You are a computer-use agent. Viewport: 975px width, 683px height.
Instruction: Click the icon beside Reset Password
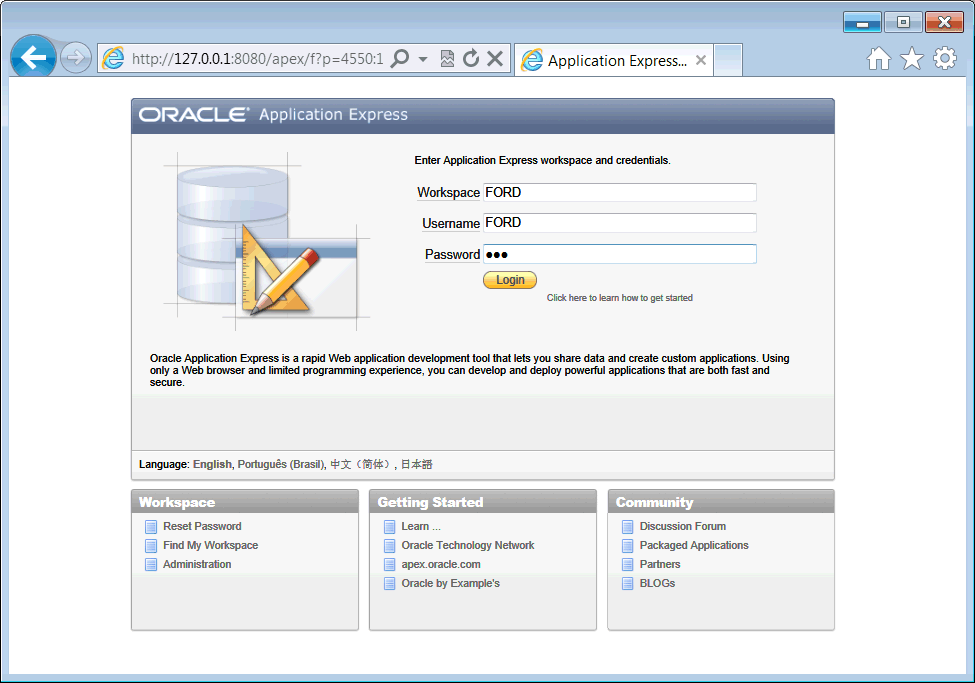point(151,527)
